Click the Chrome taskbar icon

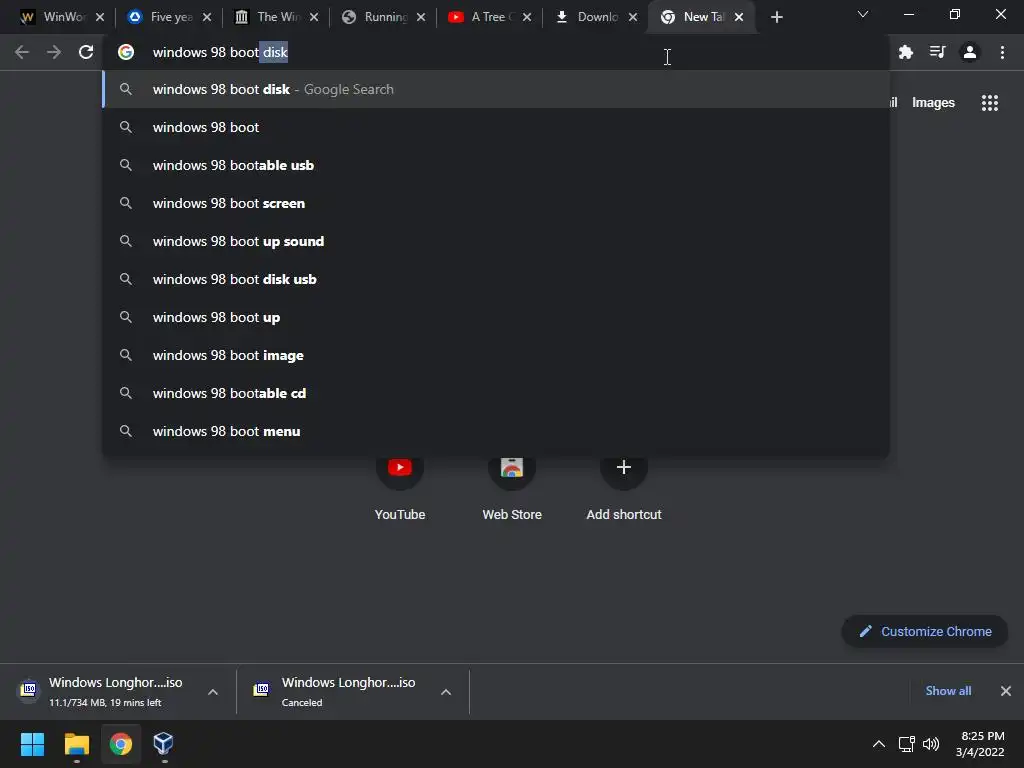pyautogui.click(x=120, y=744)
